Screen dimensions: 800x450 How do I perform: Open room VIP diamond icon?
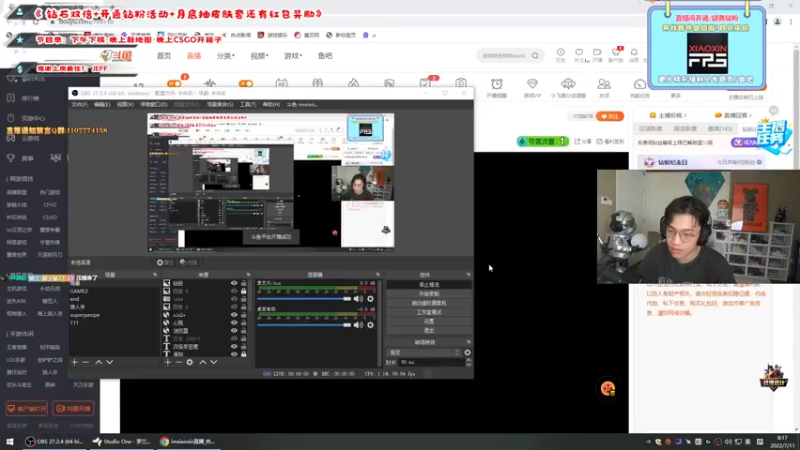point(532,84)
